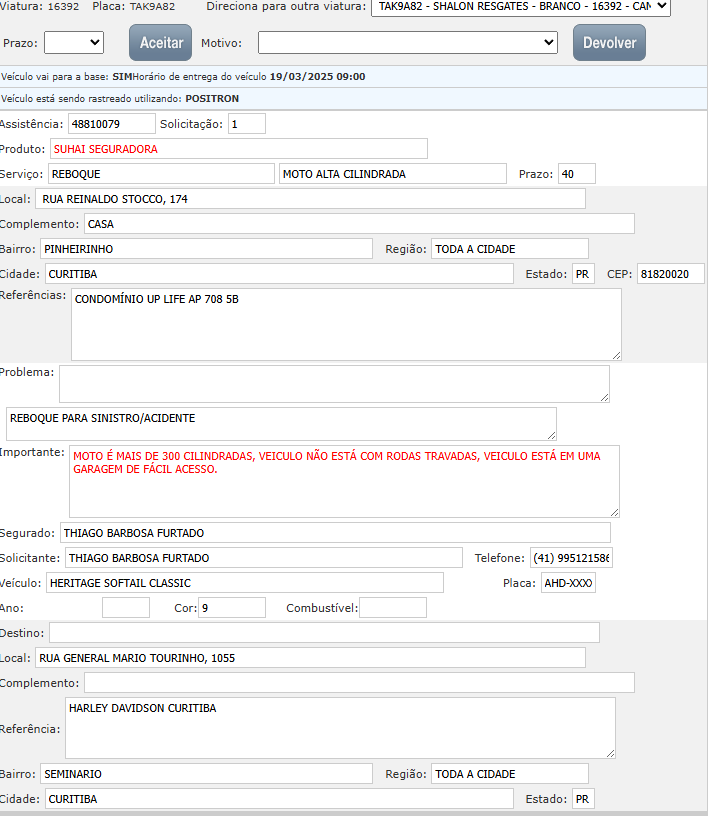
Task: Click the origin Região field TODA A CIDADE
Action: pos(510,249)
